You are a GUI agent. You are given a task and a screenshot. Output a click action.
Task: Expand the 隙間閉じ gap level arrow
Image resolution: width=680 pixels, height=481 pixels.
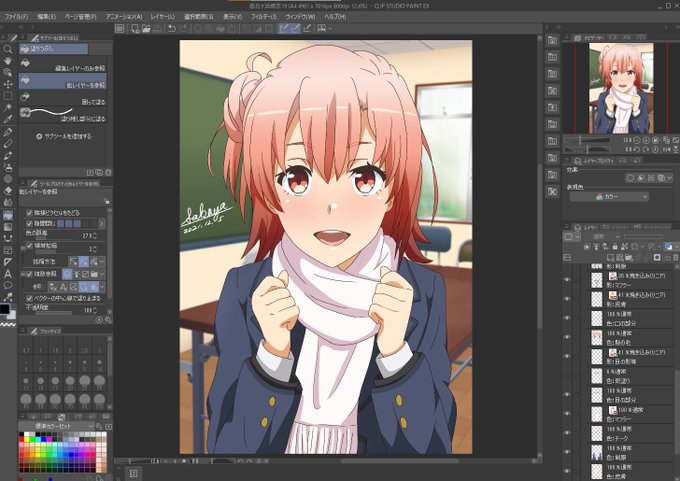tap(101, 223)
